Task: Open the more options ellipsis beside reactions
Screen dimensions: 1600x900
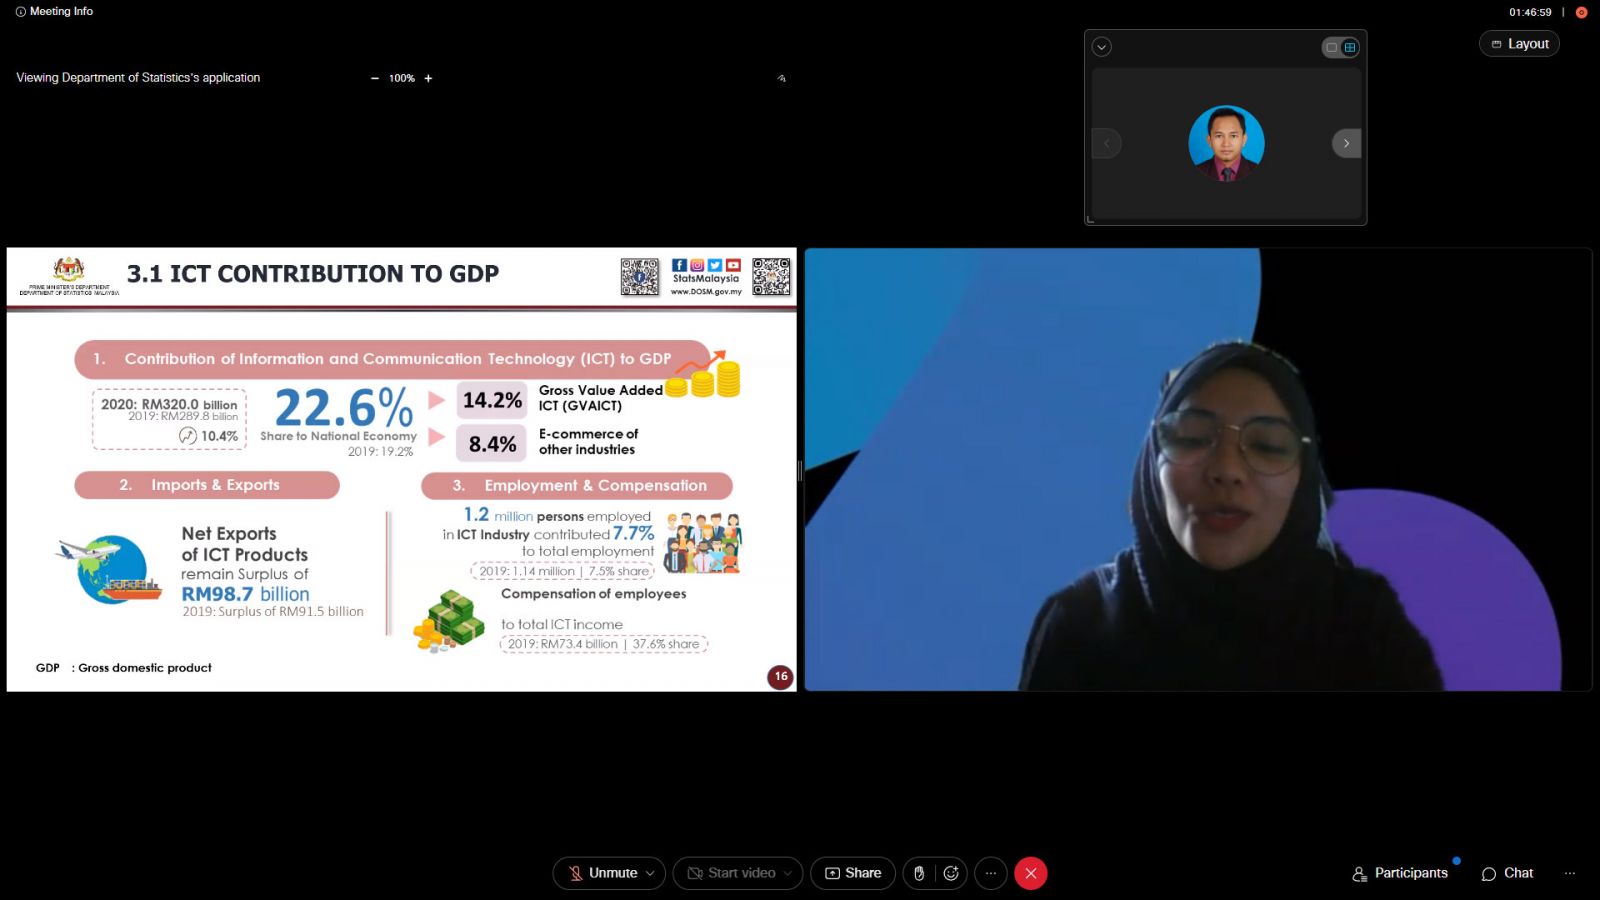Action: (x=991, y=873)
